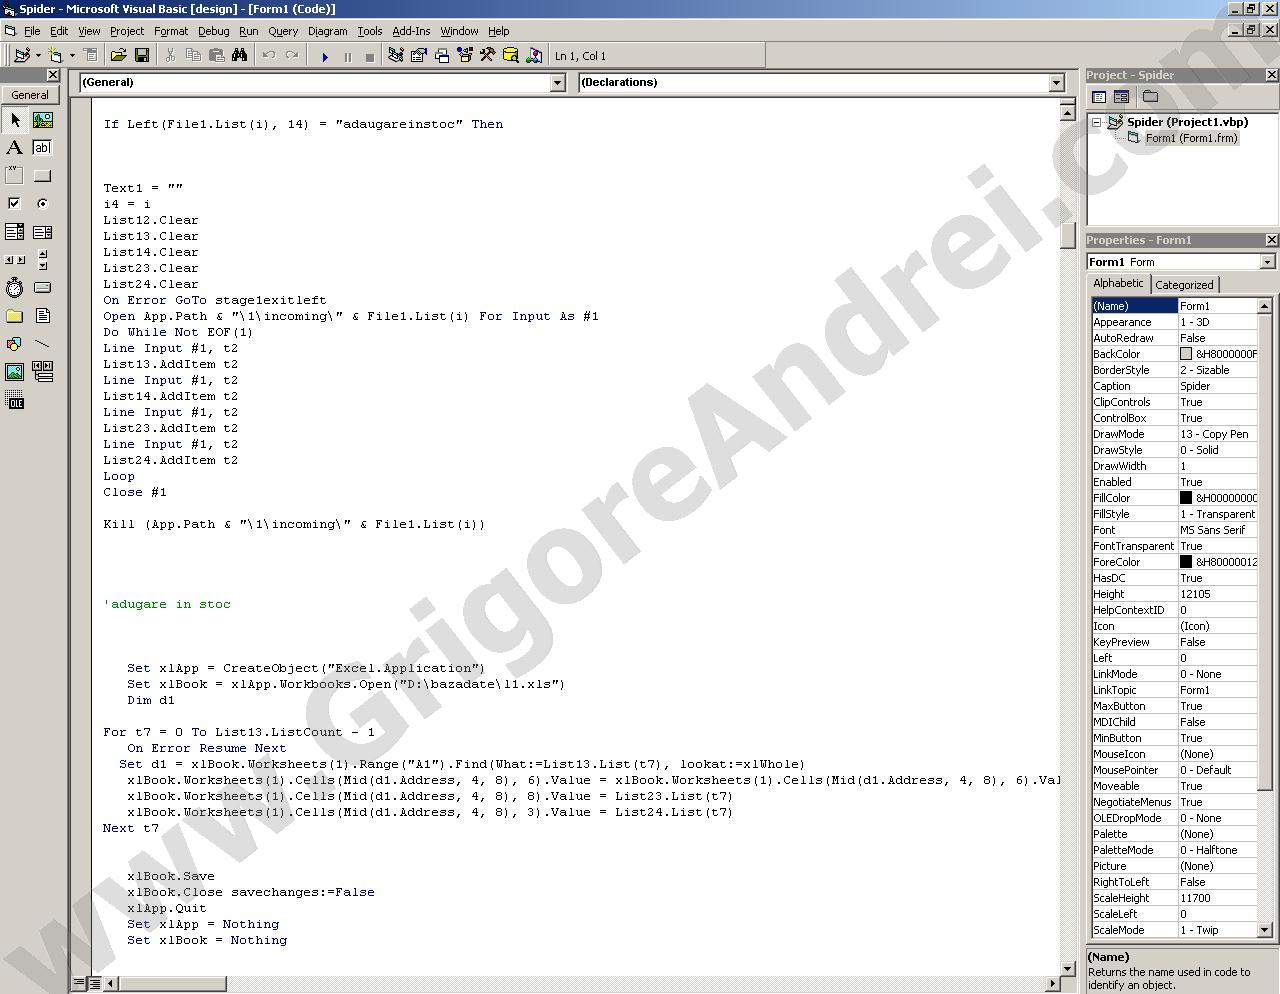This screenshot has height=994, width=1280.
Task: Click the Add Form toolbar icon
Action: (x=55, y=56)
